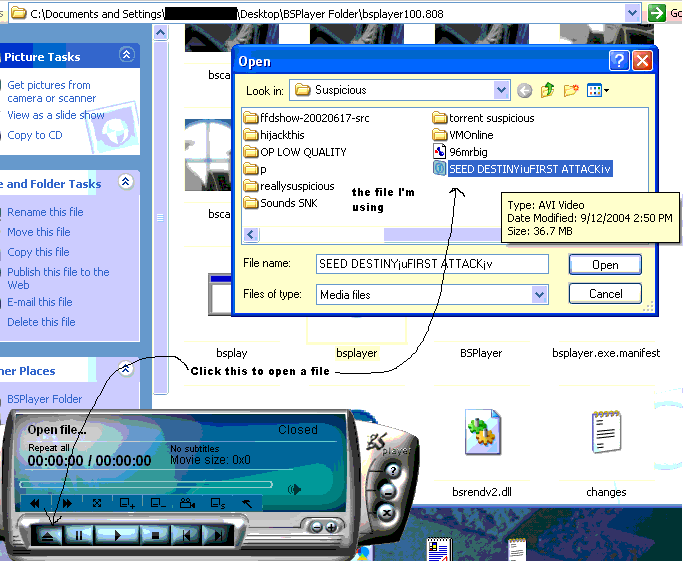Click the dialog help question mark button

[619, 61]
